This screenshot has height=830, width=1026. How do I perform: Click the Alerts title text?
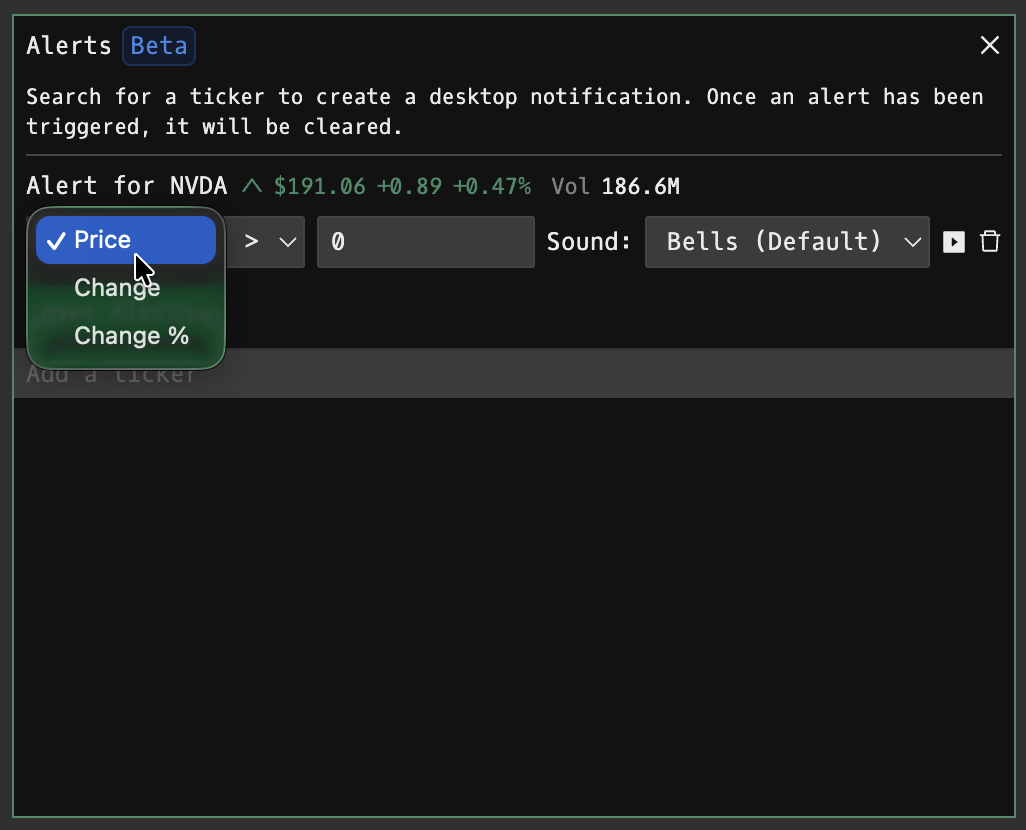click(x=69, y=46)
